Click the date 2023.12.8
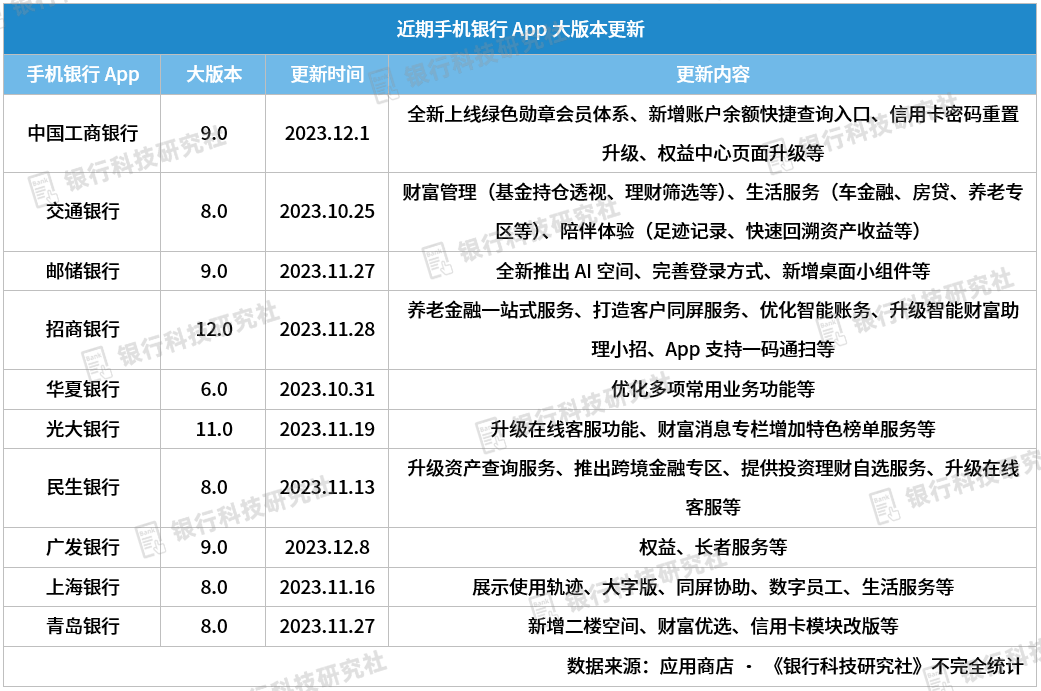 [x=327, y=547]
